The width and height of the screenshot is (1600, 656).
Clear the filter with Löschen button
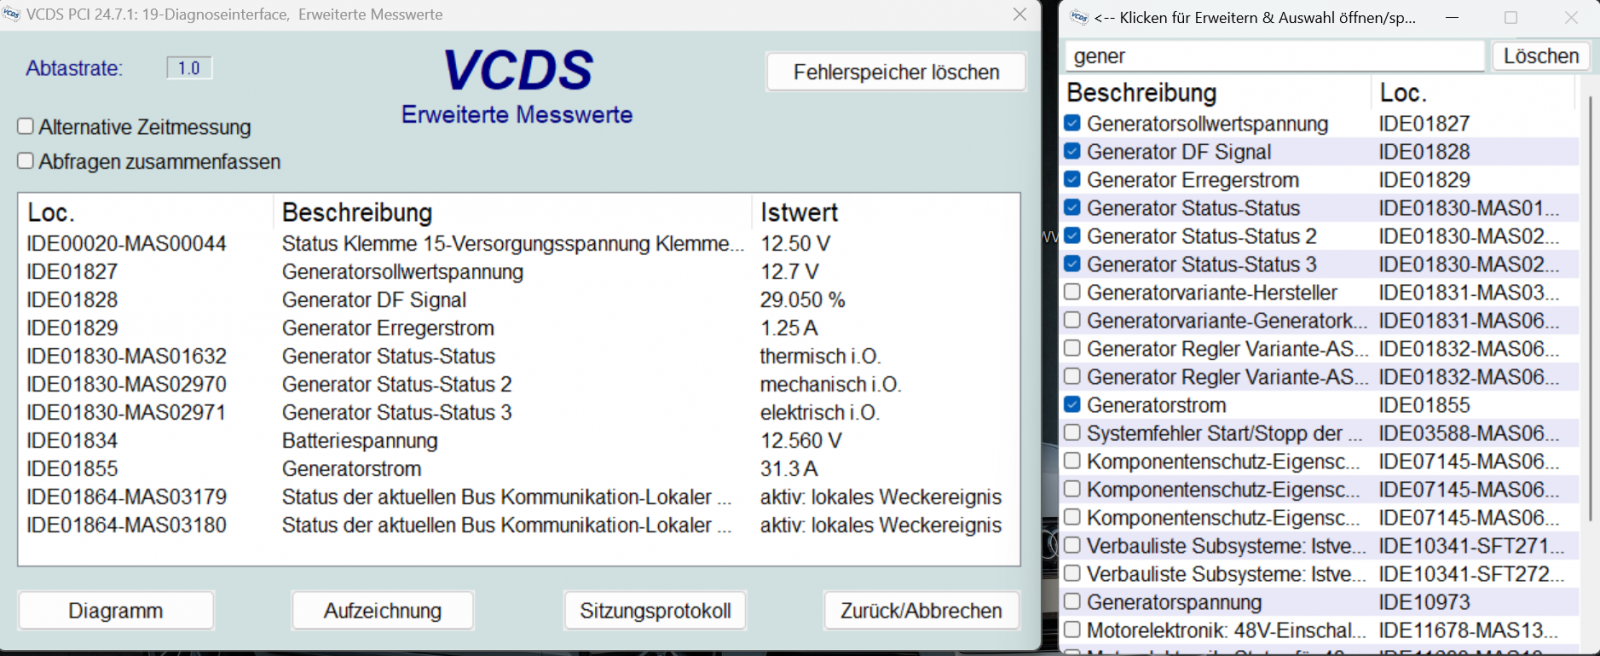click(x=1541, y=56)
